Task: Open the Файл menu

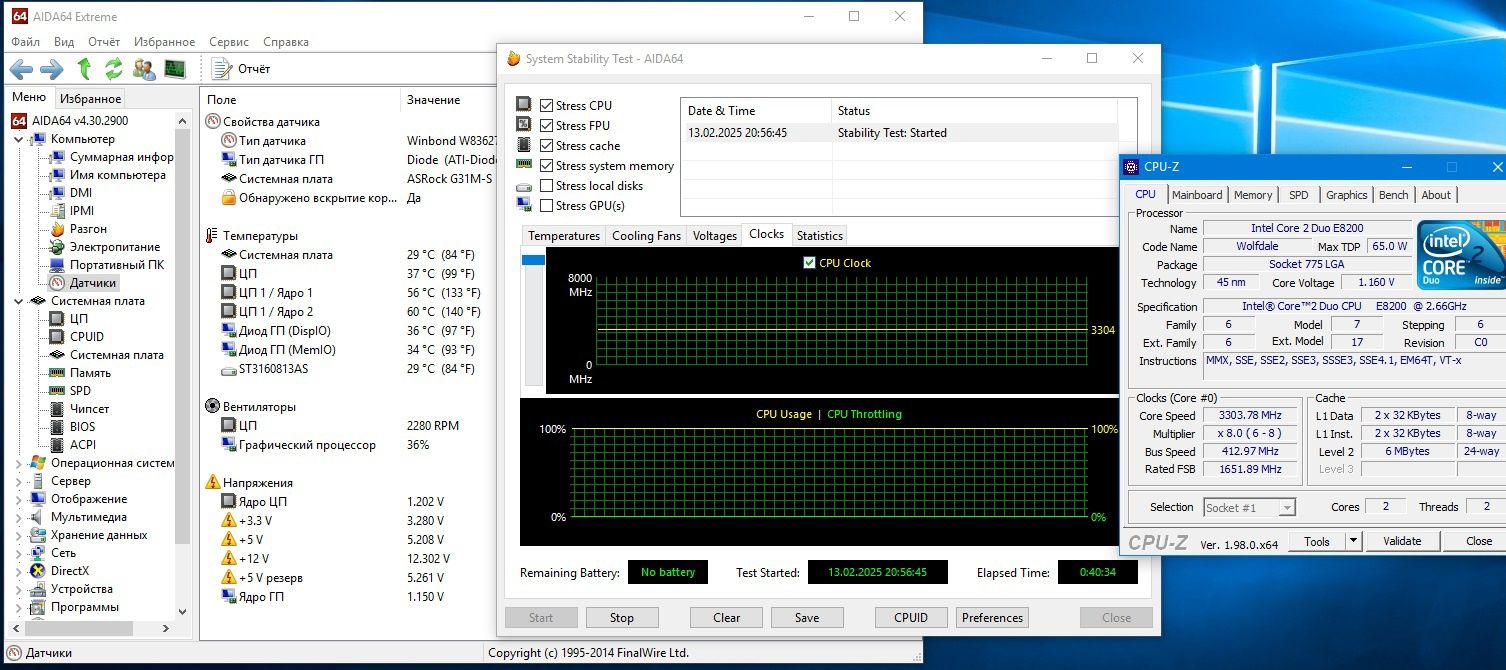Action: coord(26,42)
